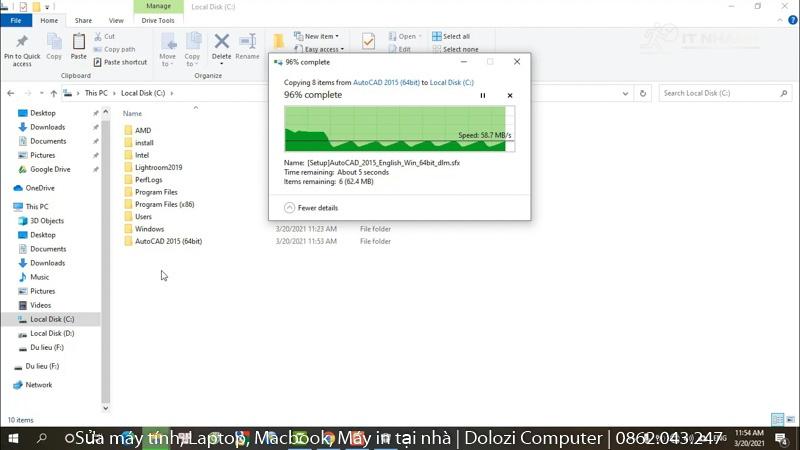Open the notification center icon
800x450 pixels.
click(781, 438)
